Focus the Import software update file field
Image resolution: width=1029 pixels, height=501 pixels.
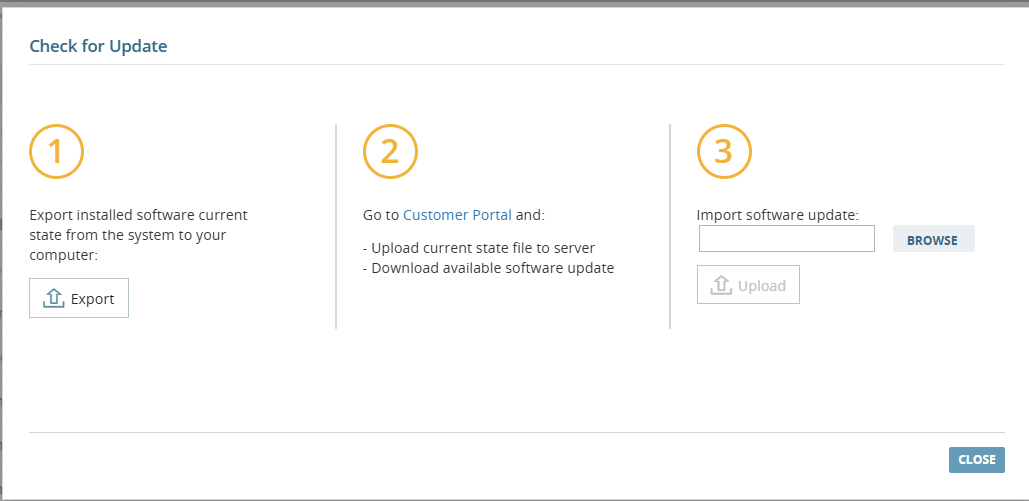(x=787, y=238)
